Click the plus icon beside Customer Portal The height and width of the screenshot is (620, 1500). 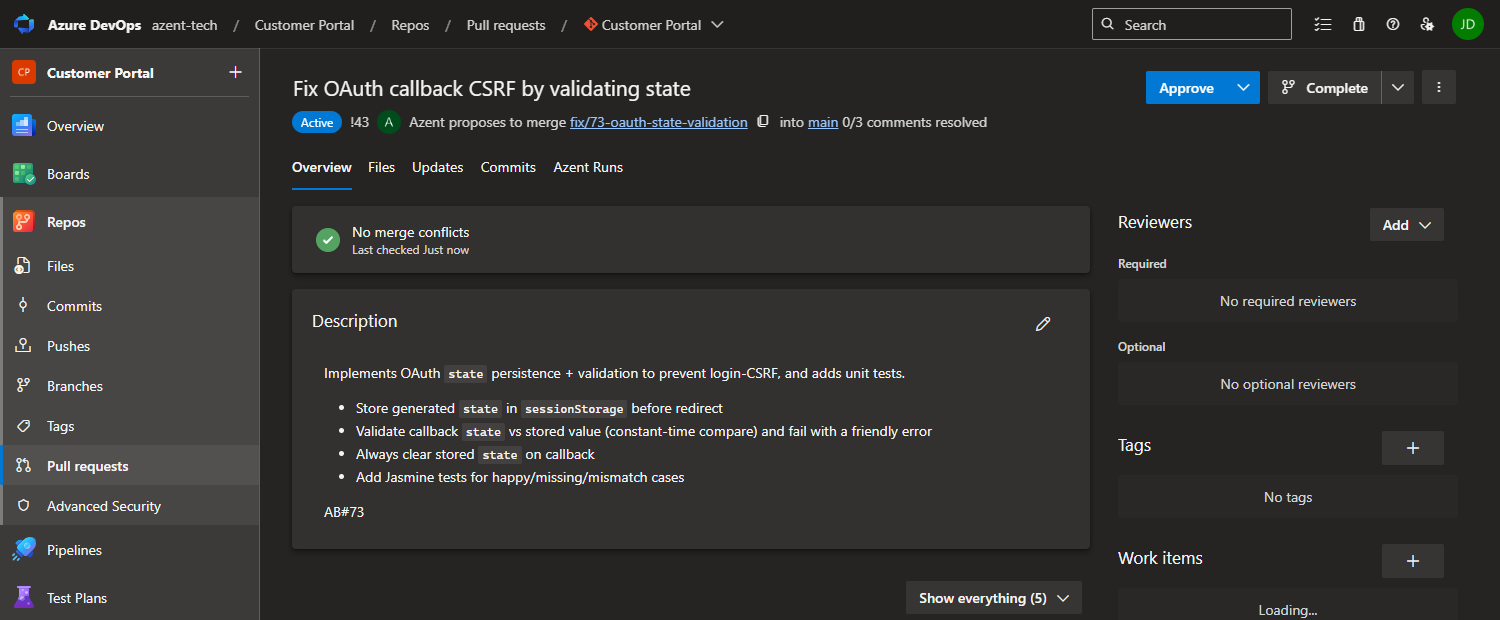click(x=236, y=72)
